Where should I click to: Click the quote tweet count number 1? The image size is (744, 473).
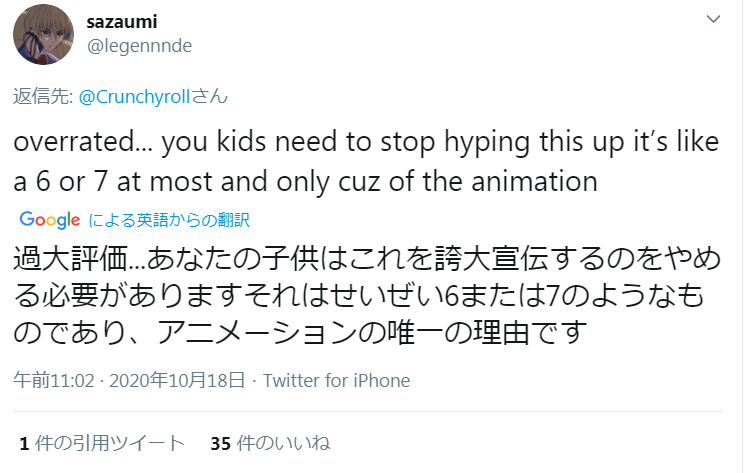point(23,443)
